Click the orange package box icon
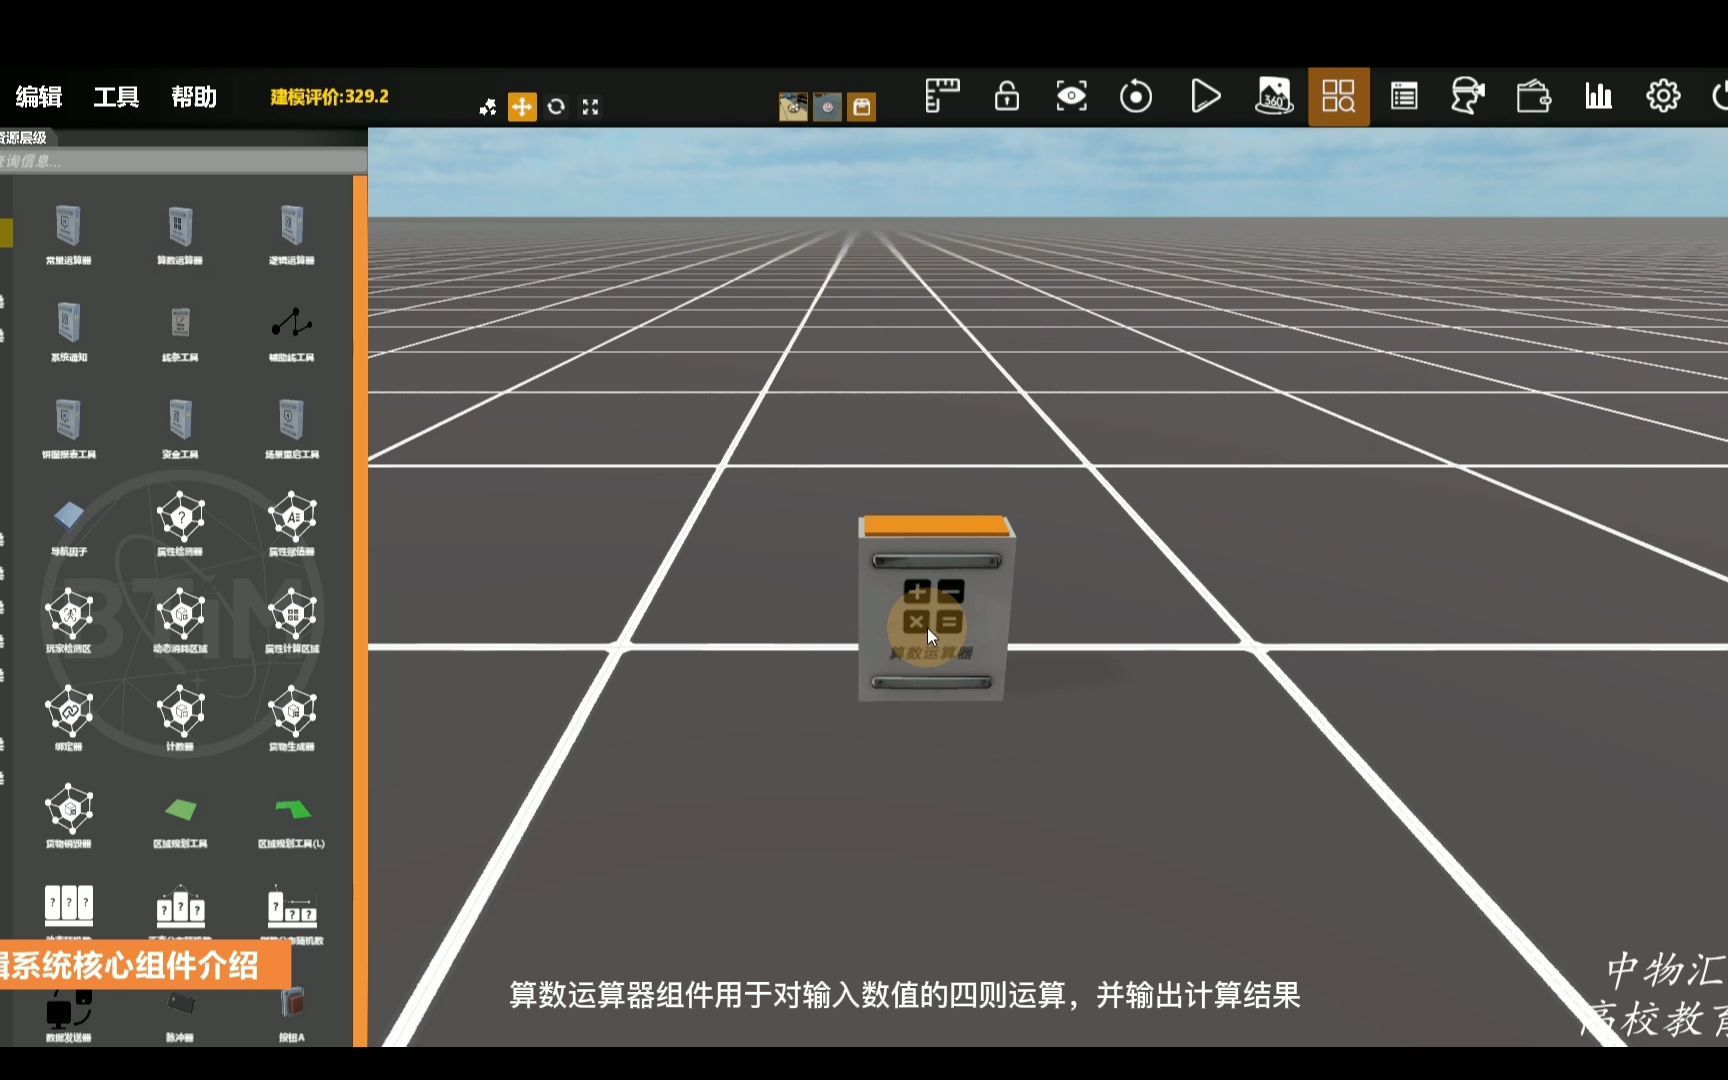Image resolution: width=1728 pixels, height=1080 pixels. click(x=861, y=107)
